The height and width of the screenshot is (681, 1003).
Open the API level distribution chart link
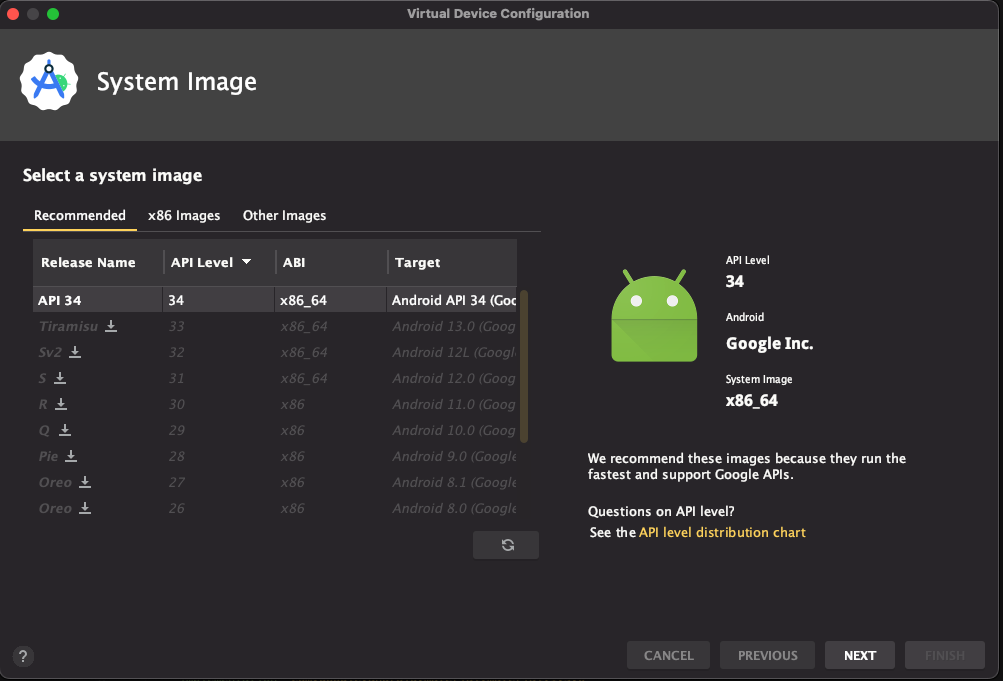pyautogui.click(x=722, y=533)
